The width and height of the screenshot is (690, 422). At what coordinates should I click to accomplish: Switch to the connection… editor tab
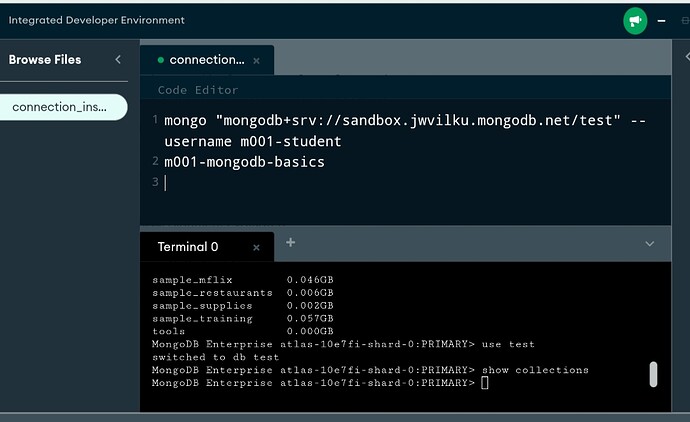[206, 60]
